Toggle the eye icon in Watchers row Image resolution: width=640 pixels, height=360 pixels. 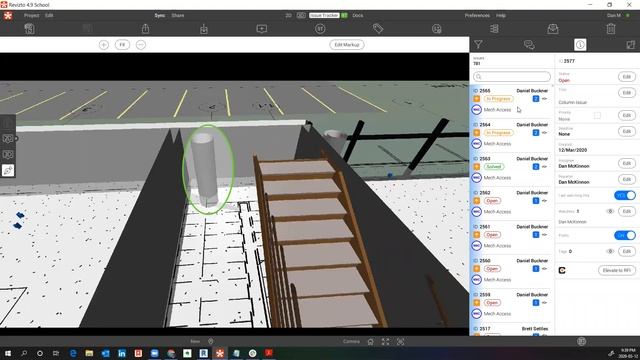(x=610, y=211)
